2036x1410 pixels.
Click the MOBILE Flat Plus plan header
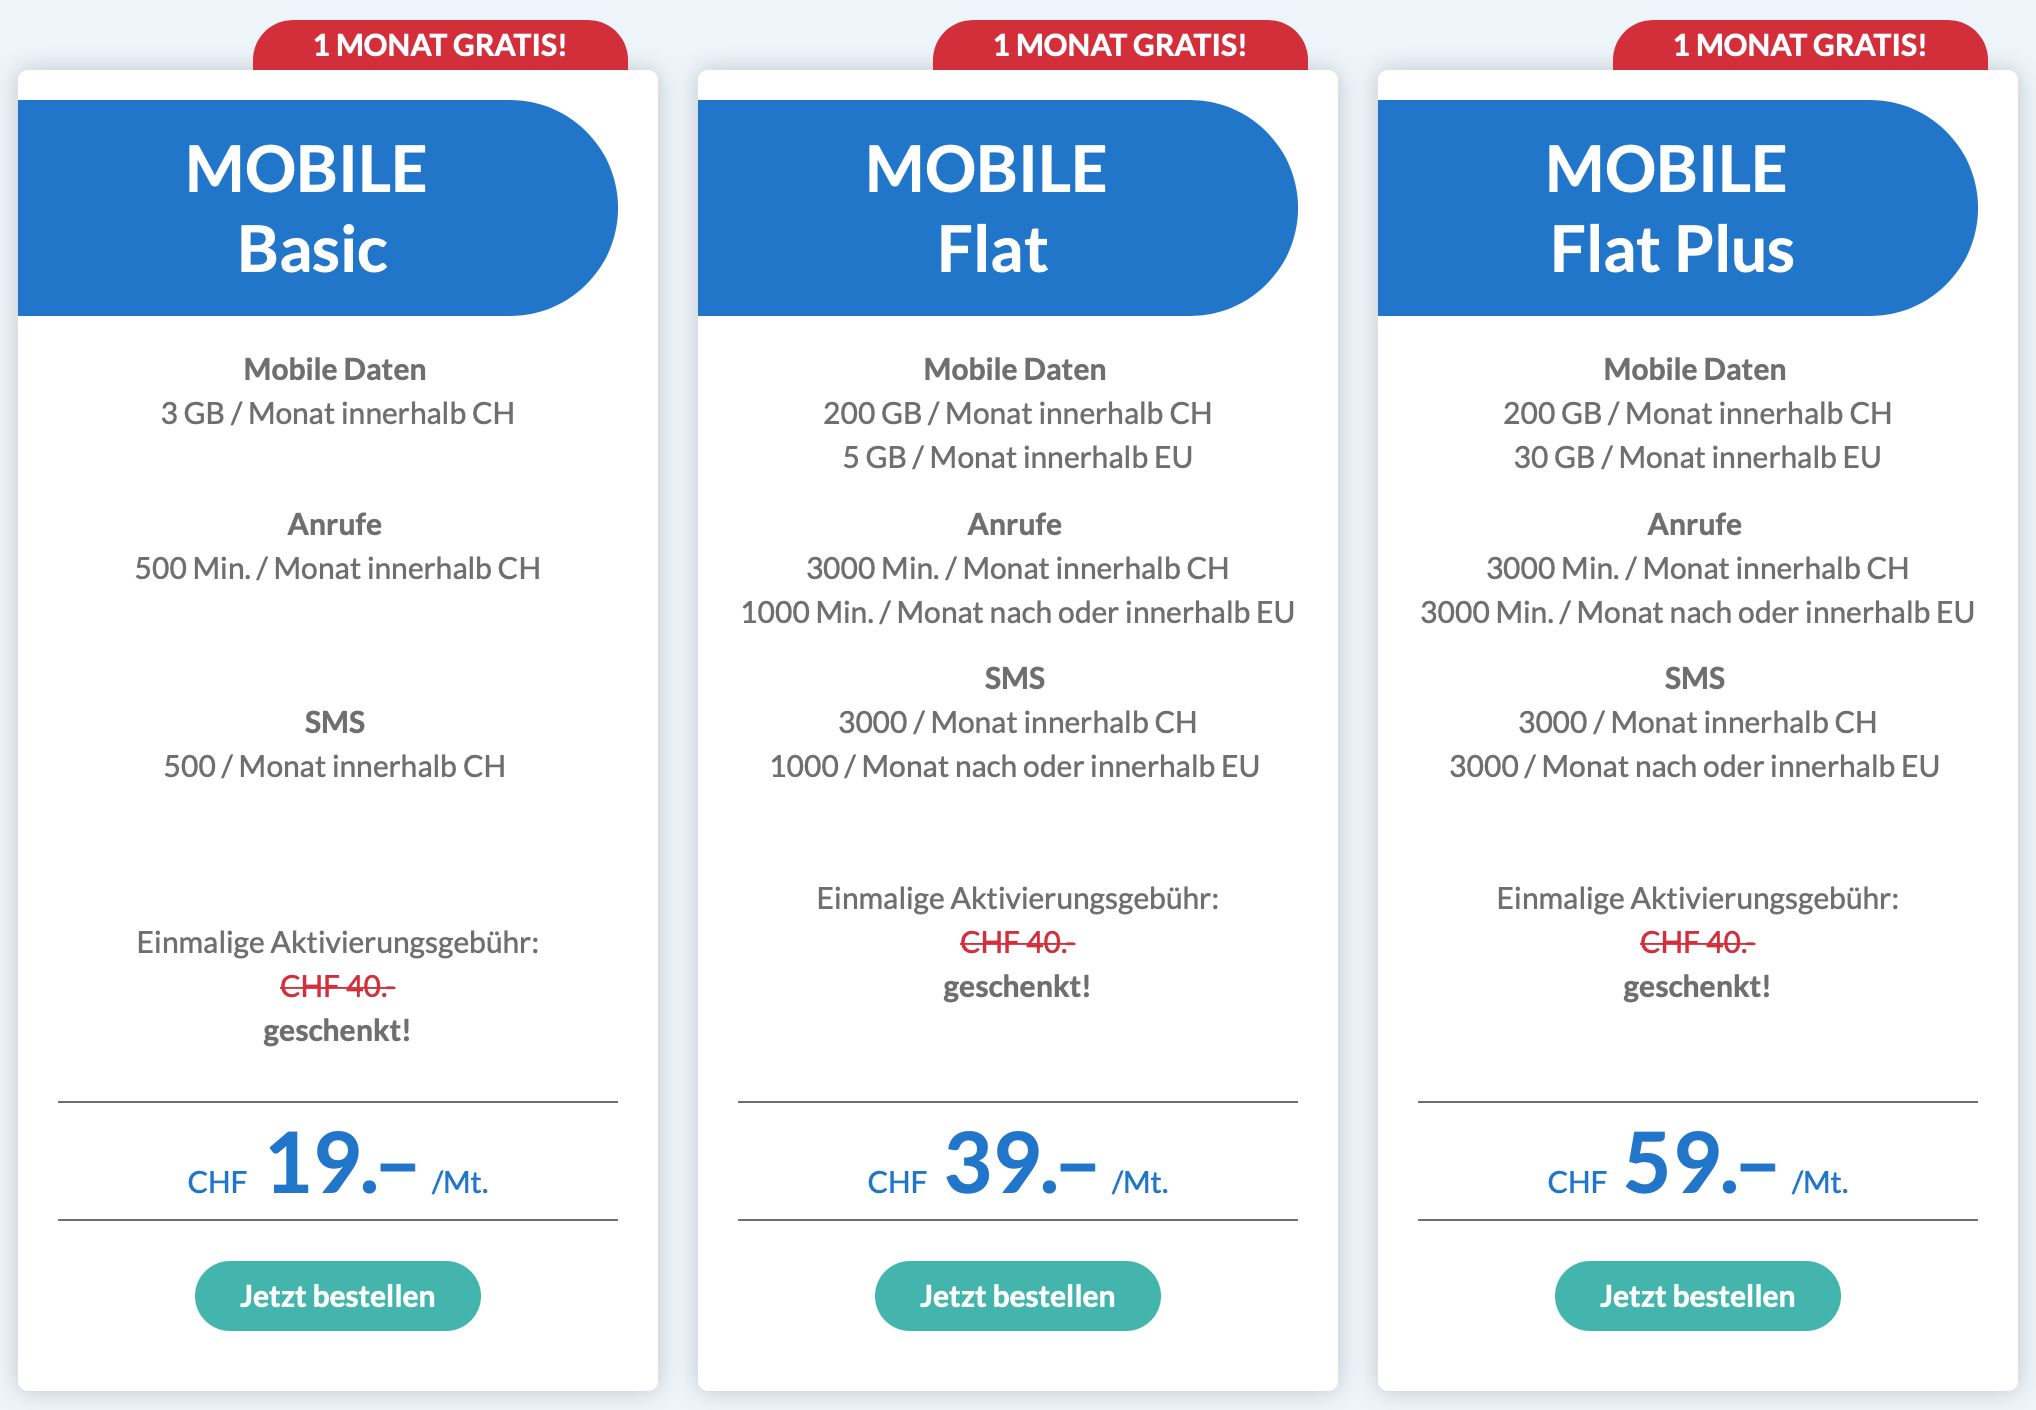[x=1670, y=208]
